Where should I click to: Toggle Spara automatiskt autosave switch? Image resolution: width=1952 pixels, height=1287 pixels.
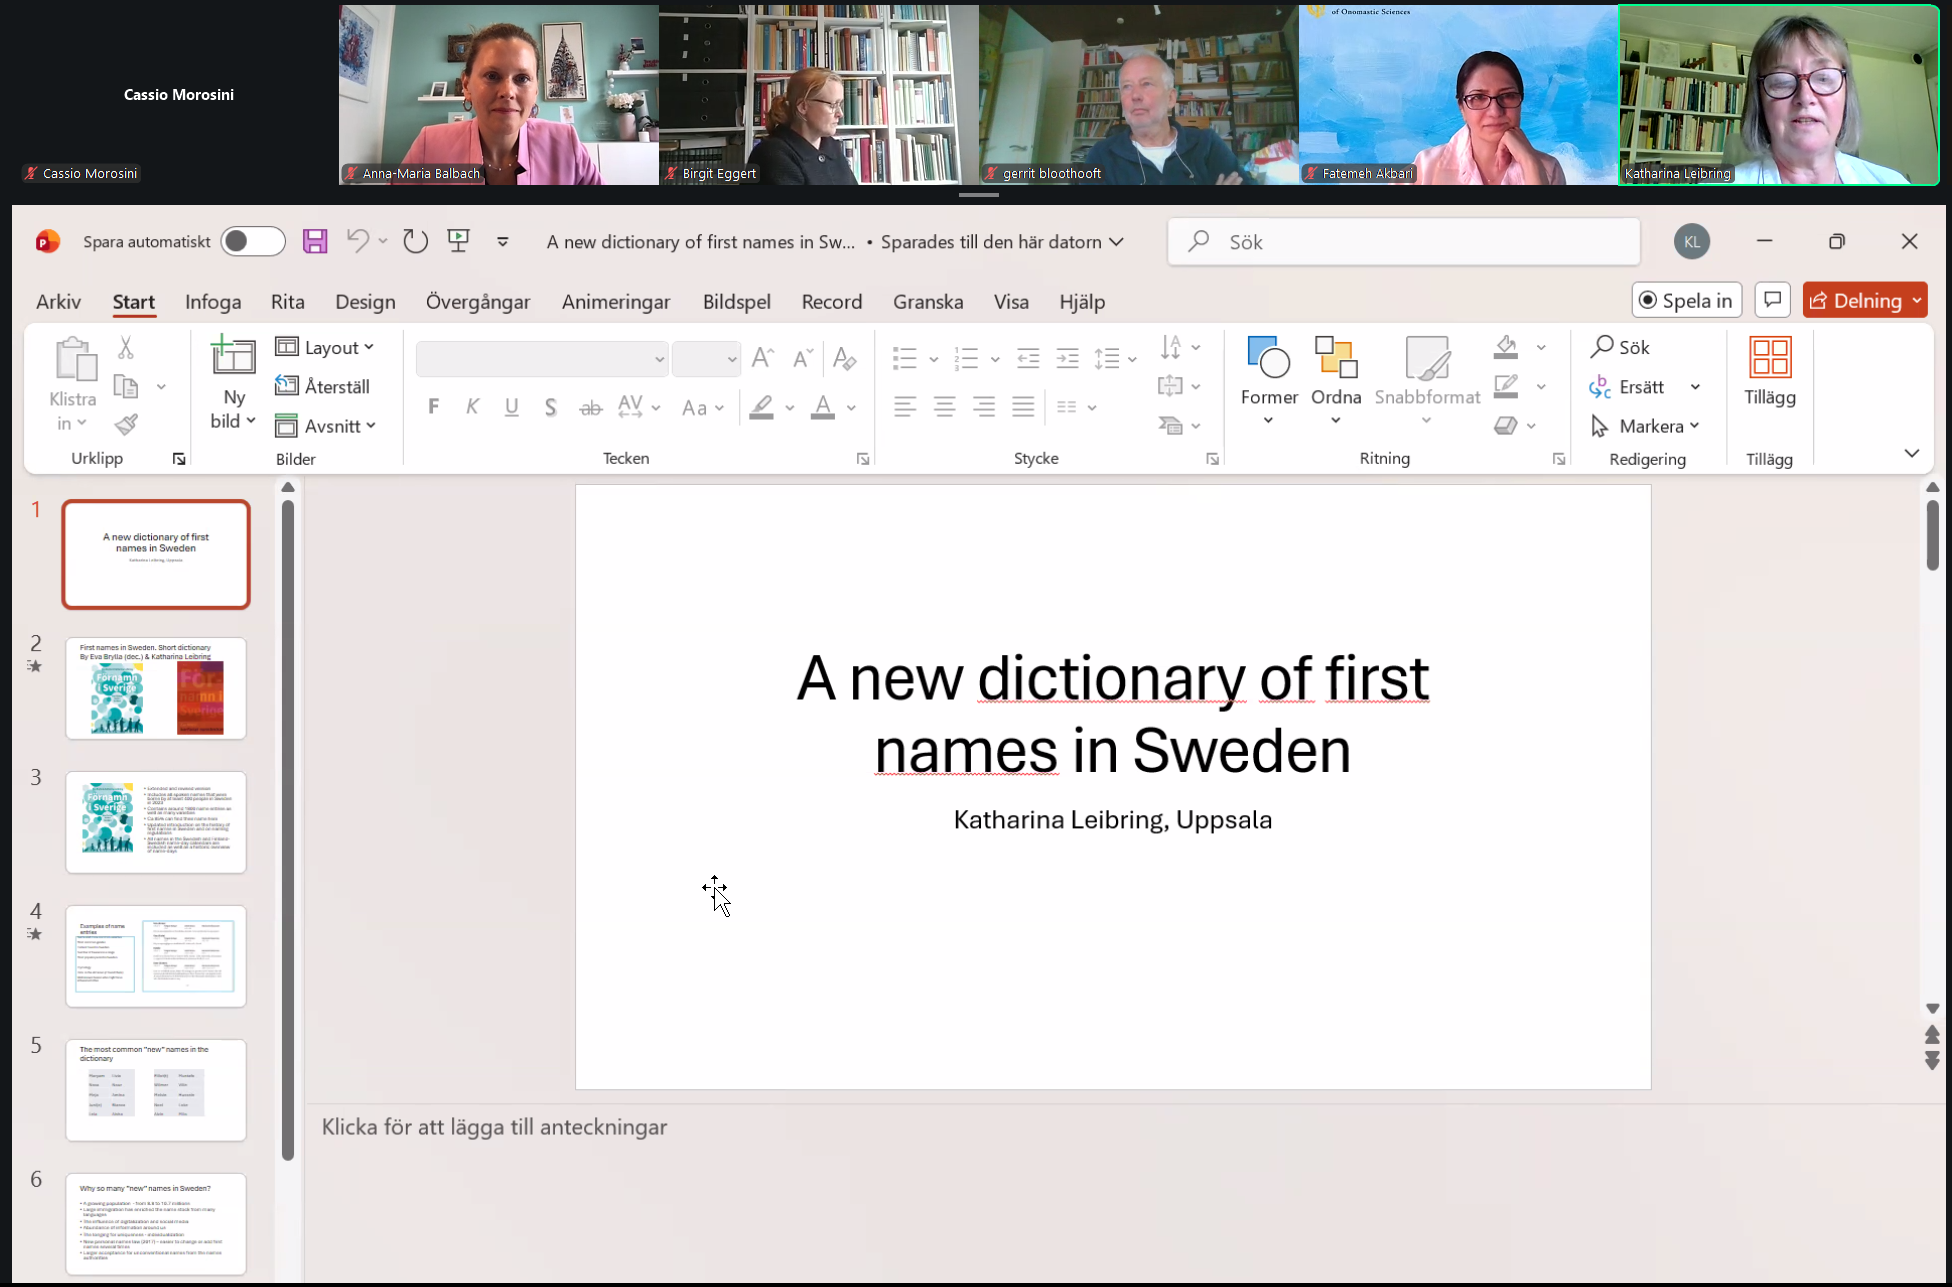point(253,241)
